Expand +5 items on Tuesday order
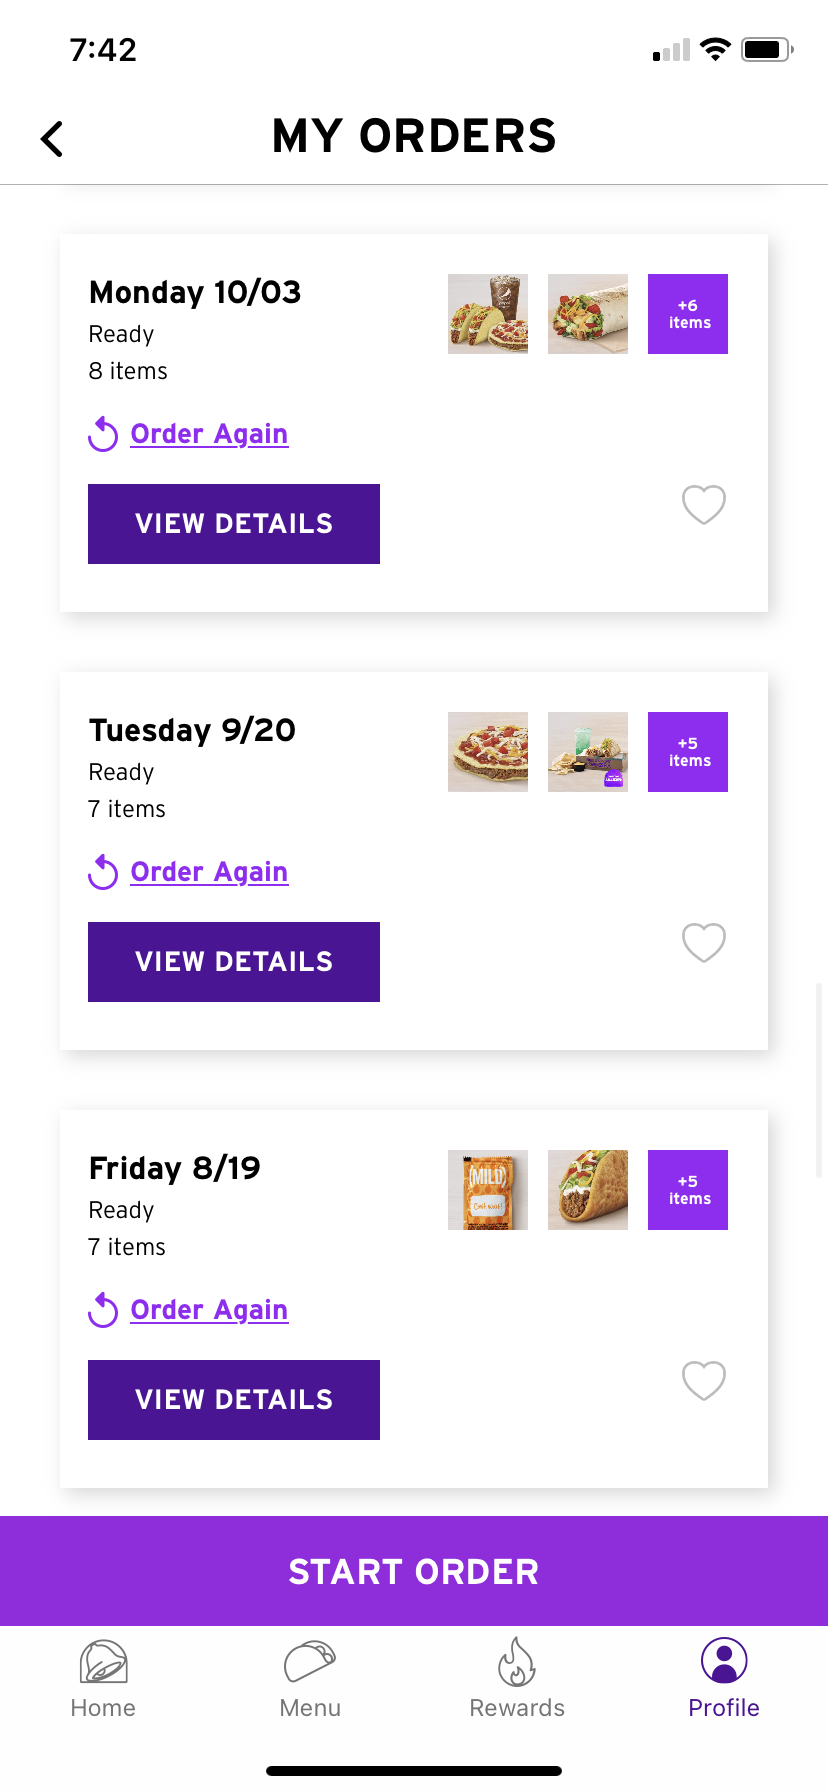This screenshot has height=1792, width=828. [688, 752]
